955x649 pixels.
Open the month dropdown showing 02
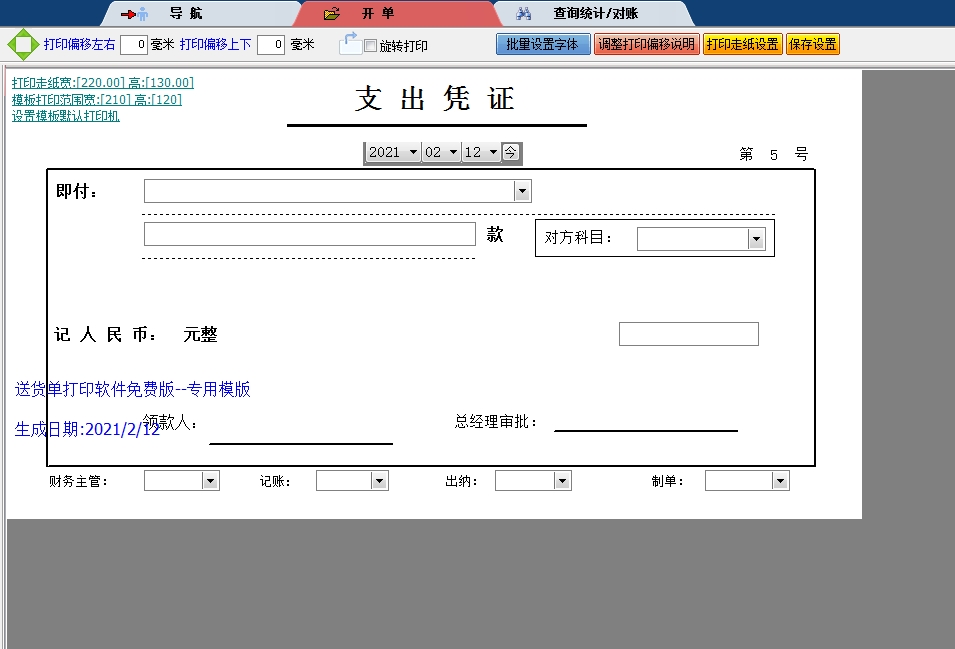pyautogui.click(x=444, y=153)
